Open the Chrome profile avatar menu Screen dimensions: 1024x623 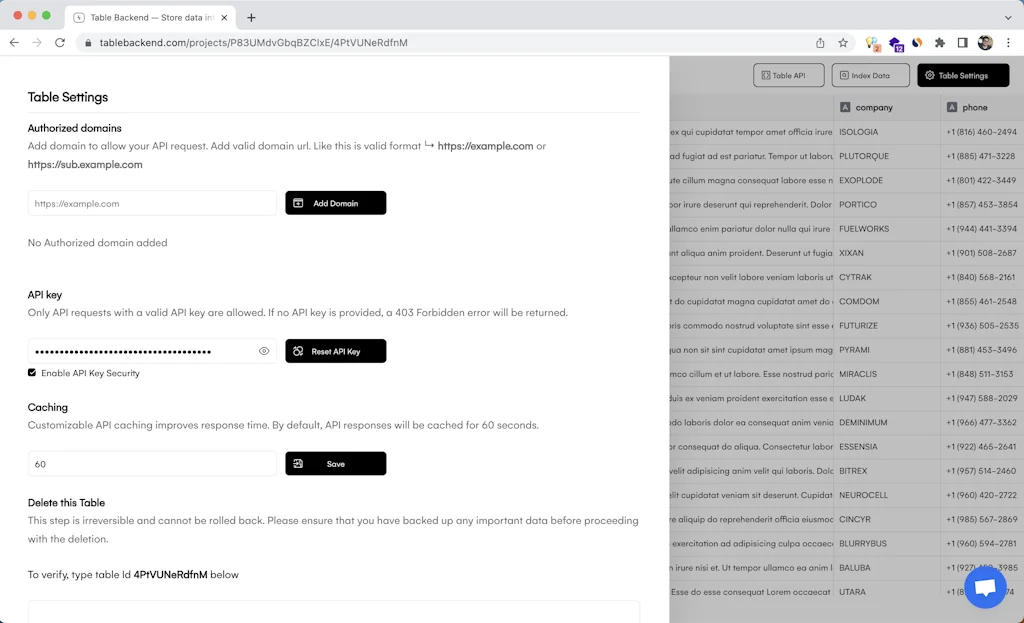tap(985, 43)
